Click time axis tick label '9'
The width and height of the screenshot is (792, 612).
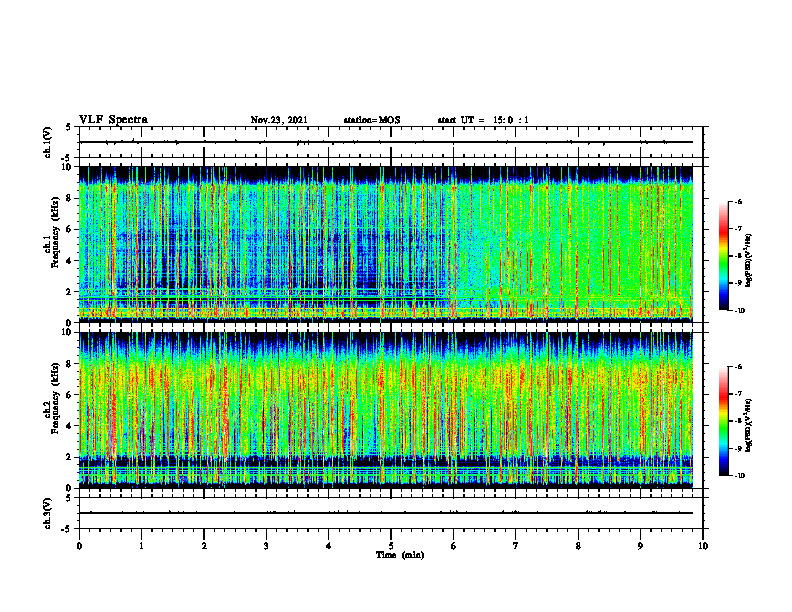tap(640, 546)
